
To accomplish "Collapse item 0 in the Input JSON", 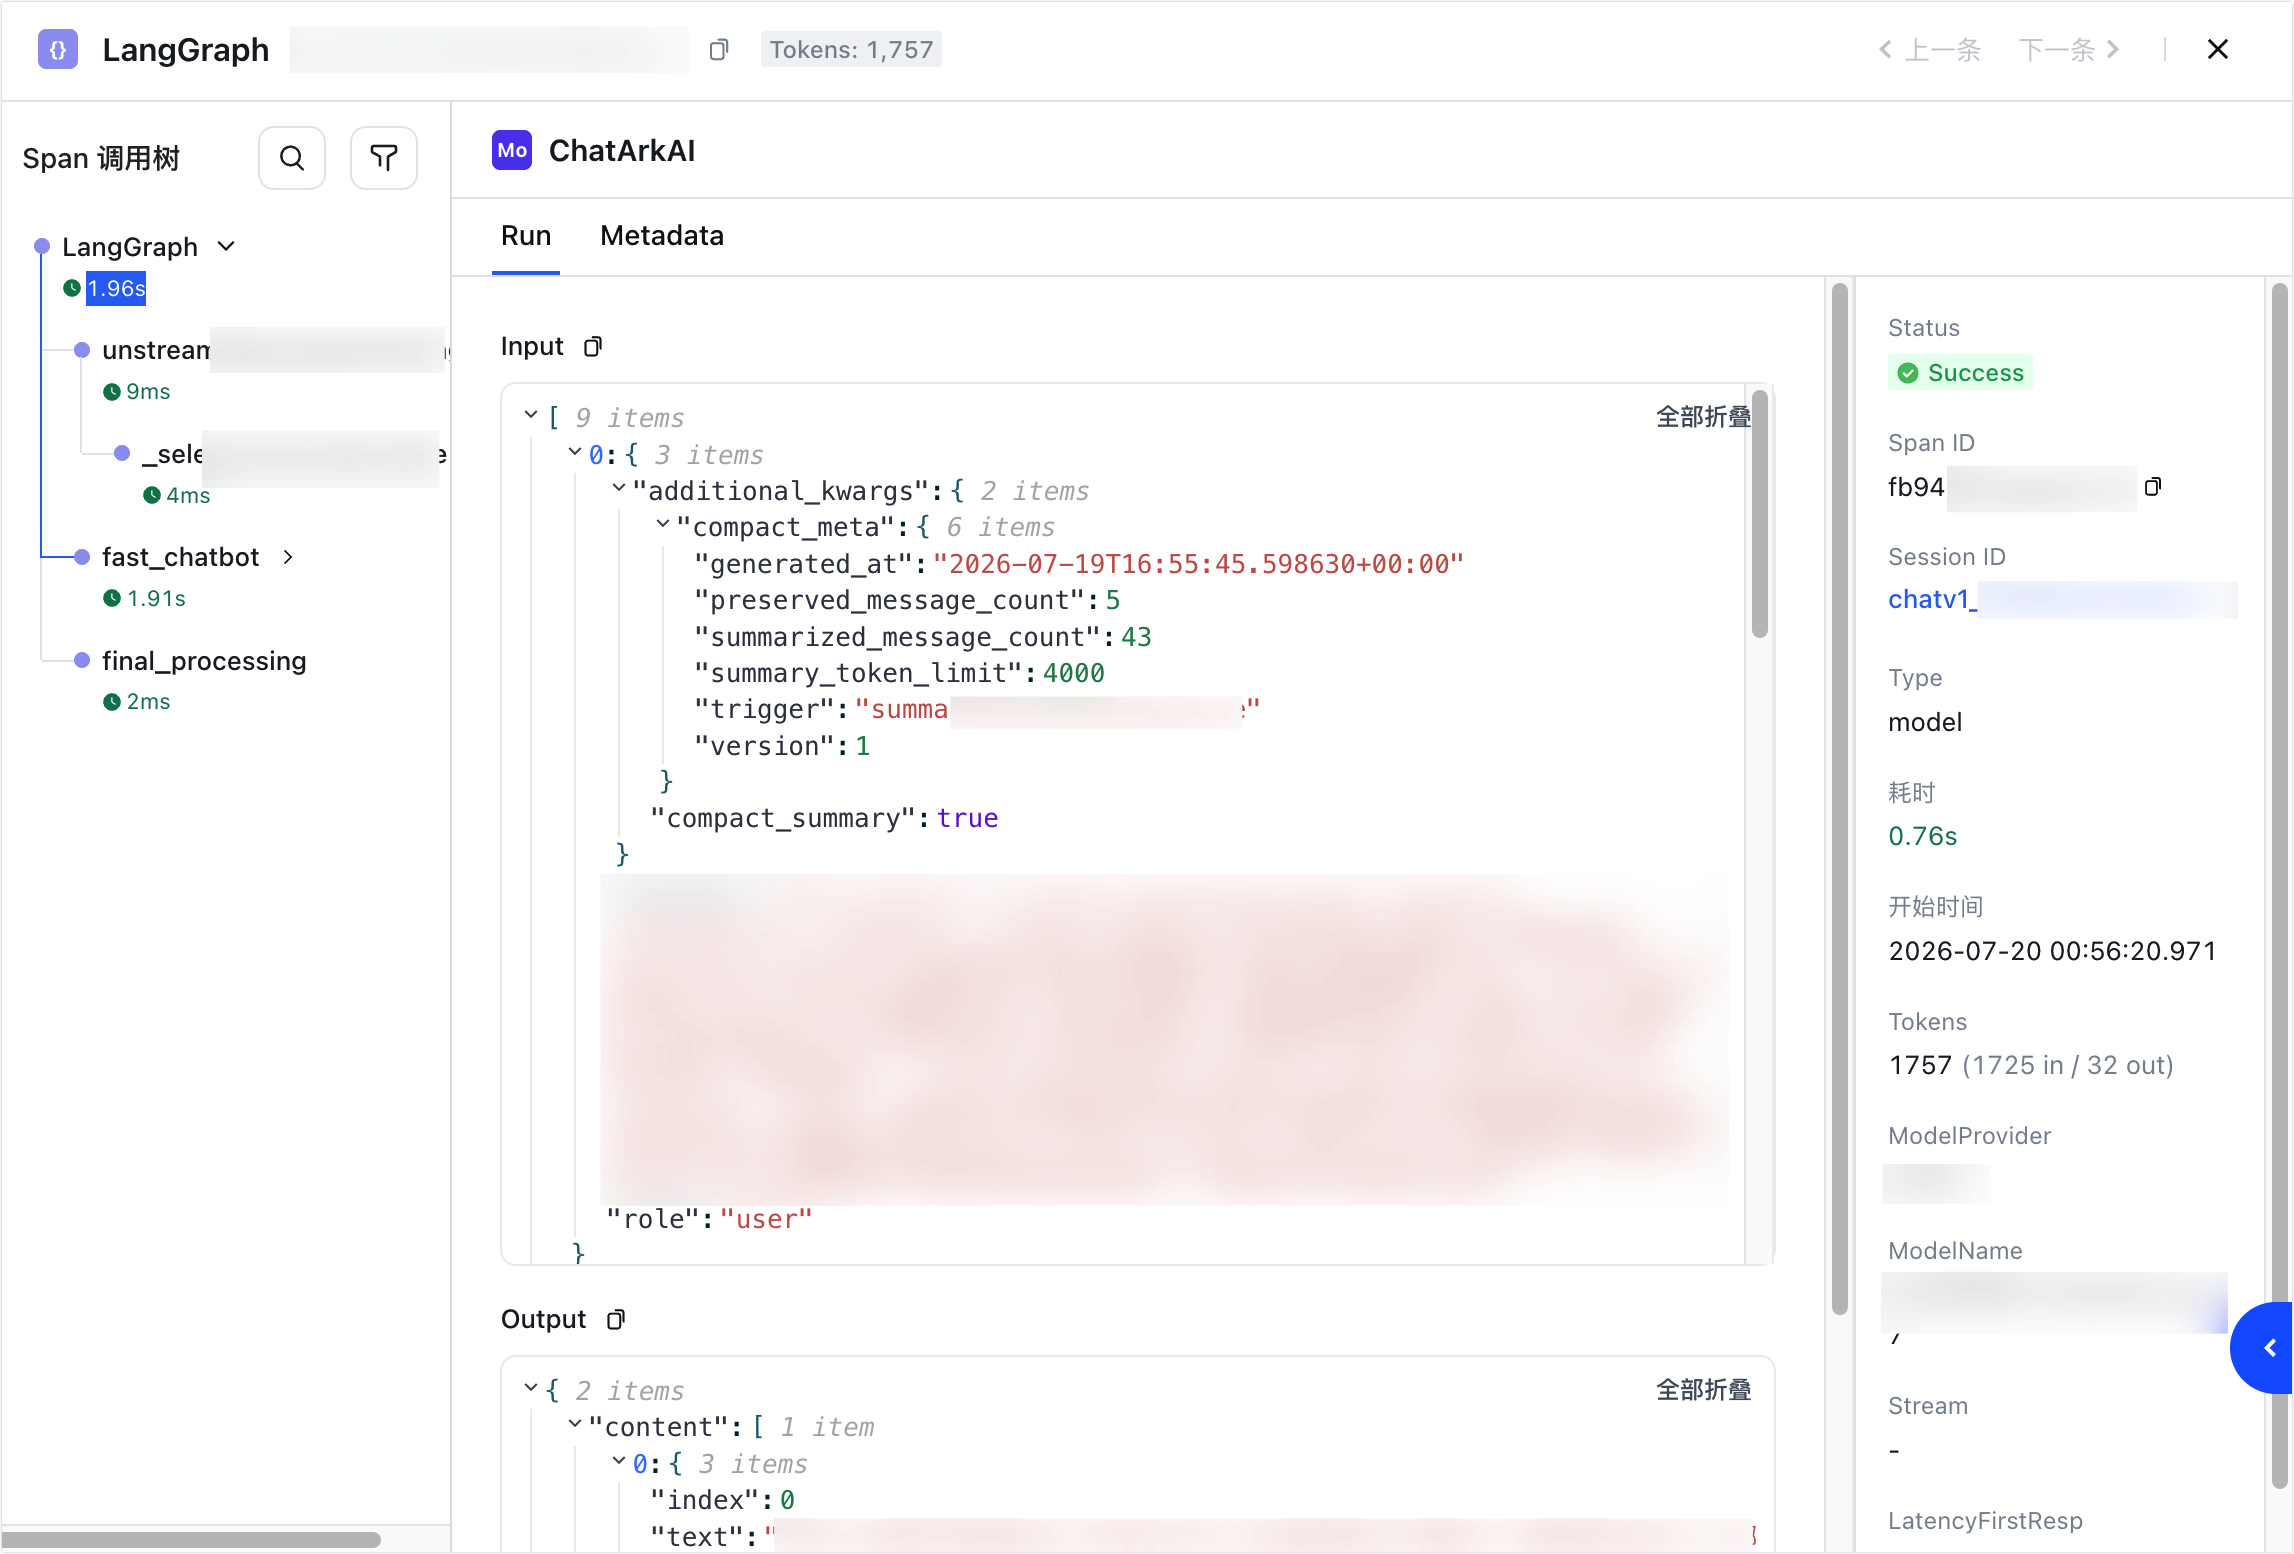I will tap(575, 452).
